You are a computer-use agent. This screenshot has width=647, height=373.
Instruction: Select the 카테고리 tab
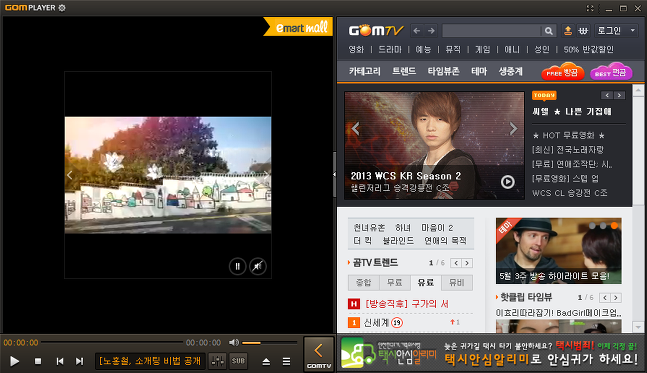click(x=364, y=71)
